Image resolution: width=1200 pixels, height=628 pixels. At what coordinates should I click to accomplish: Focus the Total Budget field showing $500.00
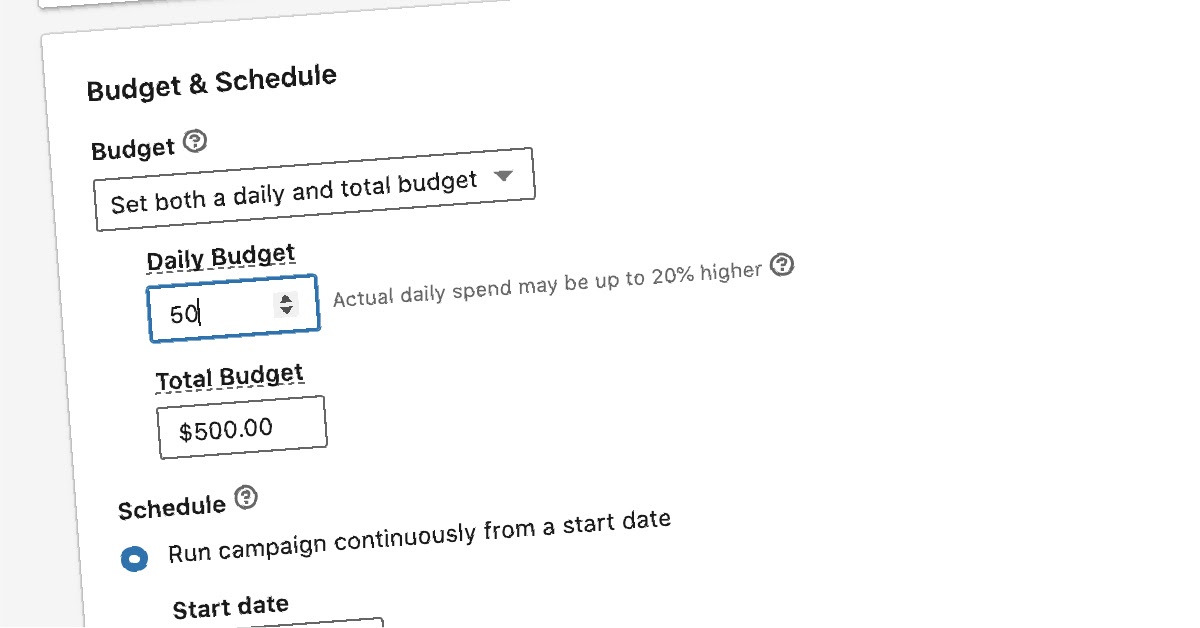(241, 428)
